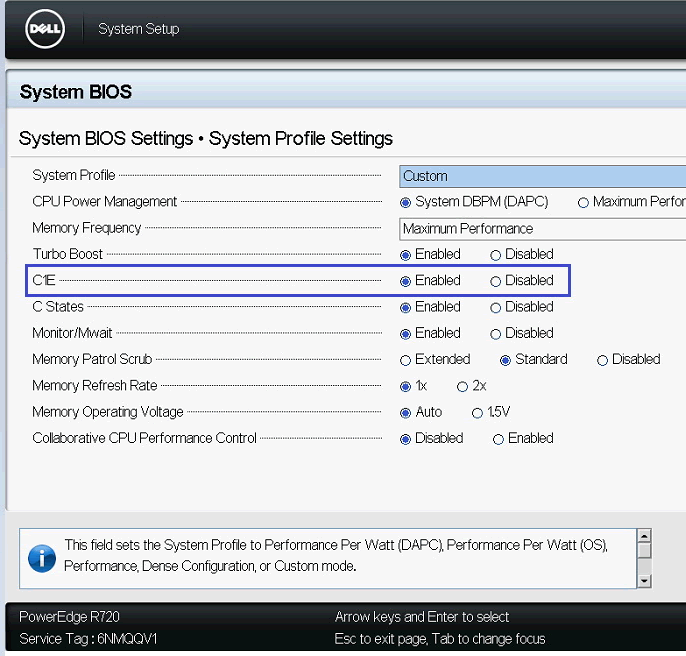
Task: Select System DBPM (DAPC) for CPU Power Management
Action: (x=406, y=203)
